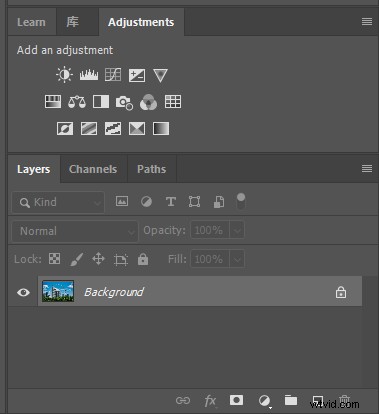The width and height of the screenshot is (379, 414).
Task: Add a Color Balance adjustment
Action: pyautogui.click(x=77, y=102)
